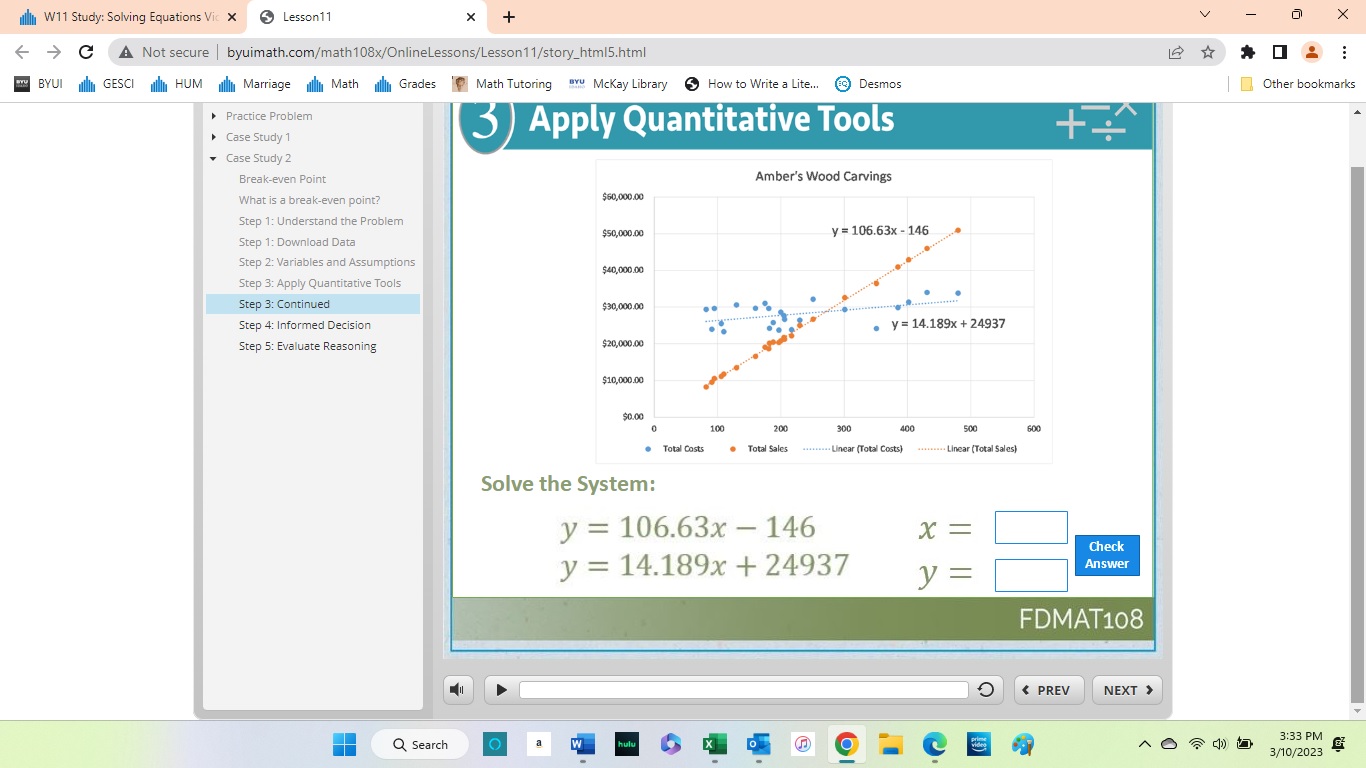
Task: Open the taskbar clock and calendar
Action: pyautogui.click(x=1296, y=744)
